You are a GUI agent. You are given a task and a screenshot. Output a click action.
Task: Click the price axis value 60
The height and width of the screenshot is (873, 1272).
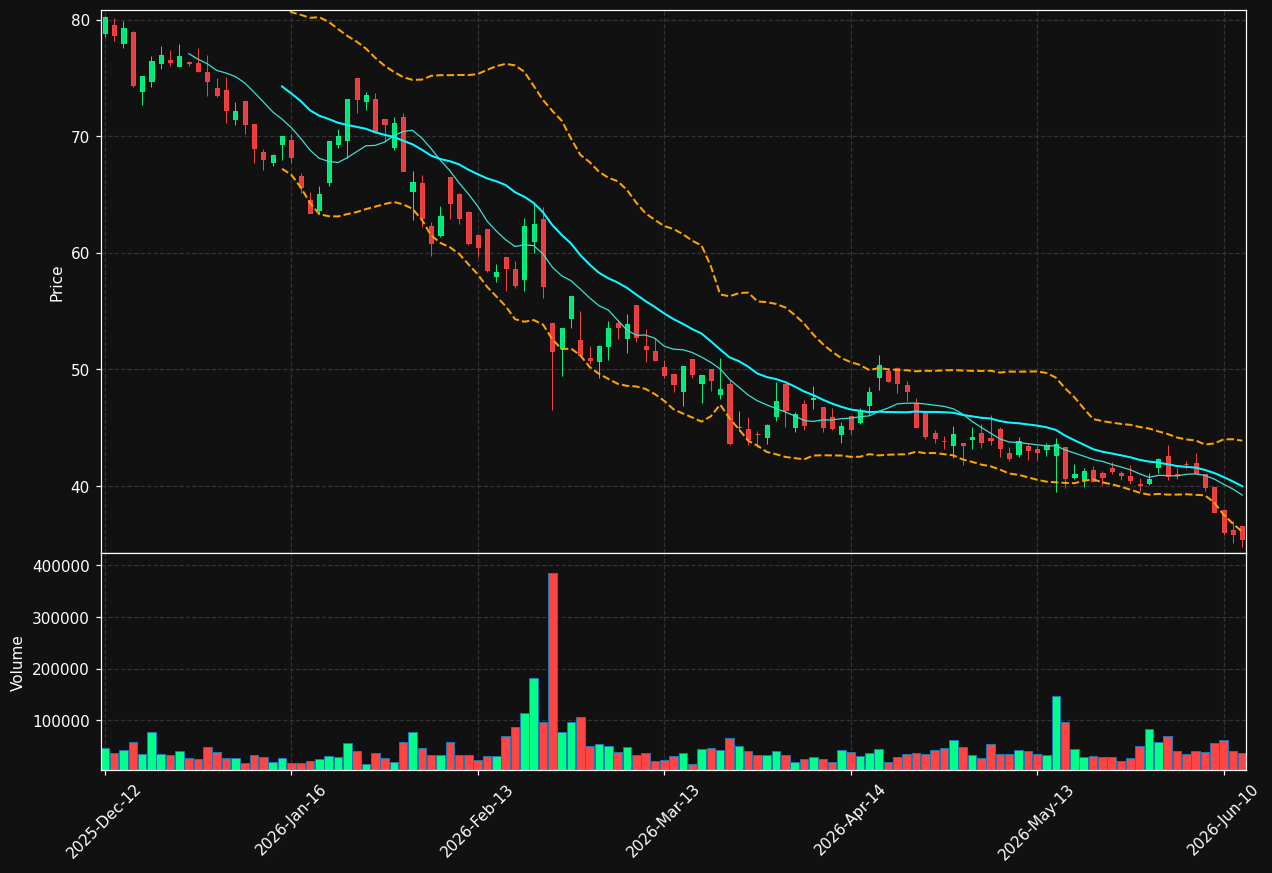pyautogui.click(x=81, y=253)
